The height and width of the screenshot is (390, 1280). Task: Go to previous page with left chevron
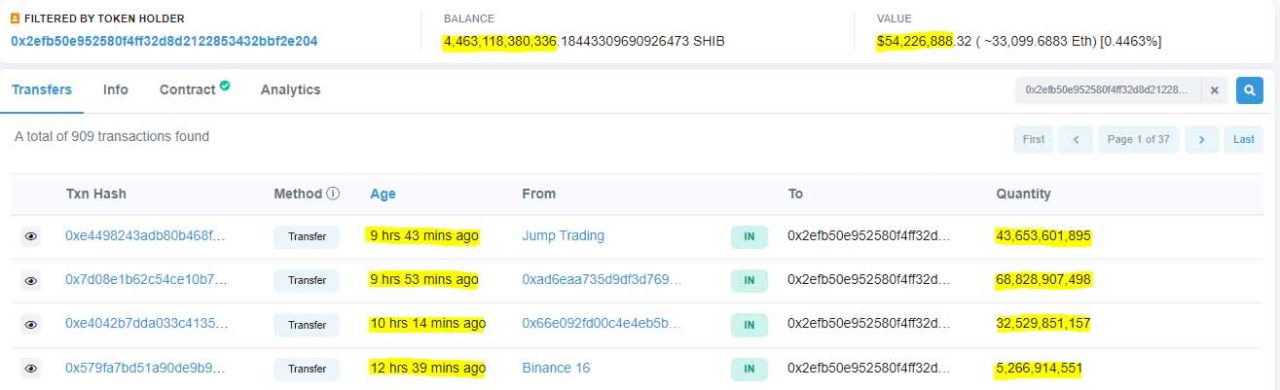pyautogui.click(x=1076, y=139)
